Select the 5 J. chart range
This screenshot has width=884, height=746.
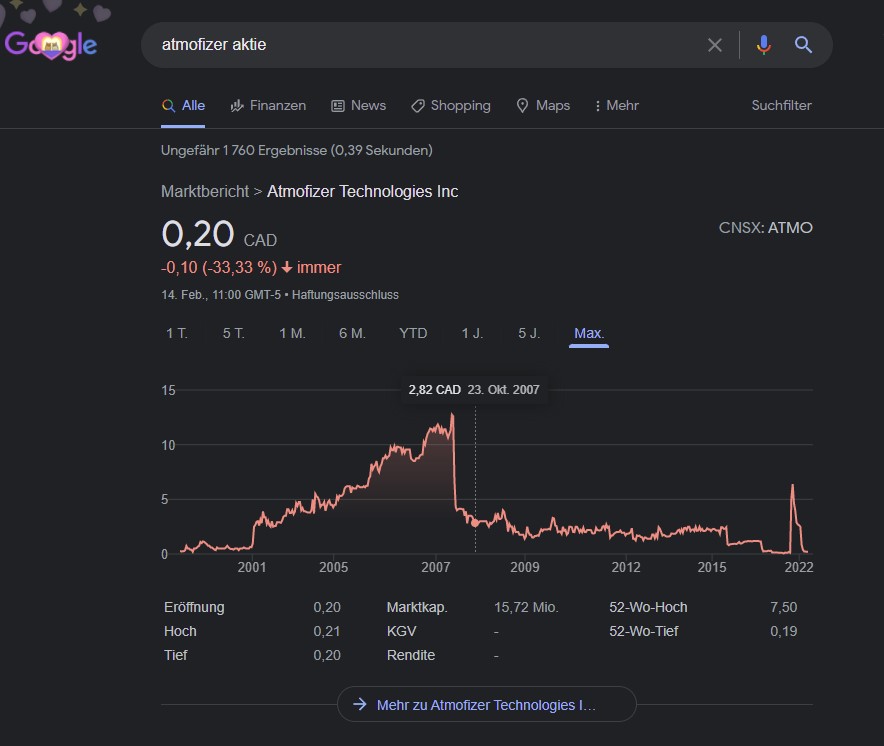pyautogui.click(x=529, y=333)
